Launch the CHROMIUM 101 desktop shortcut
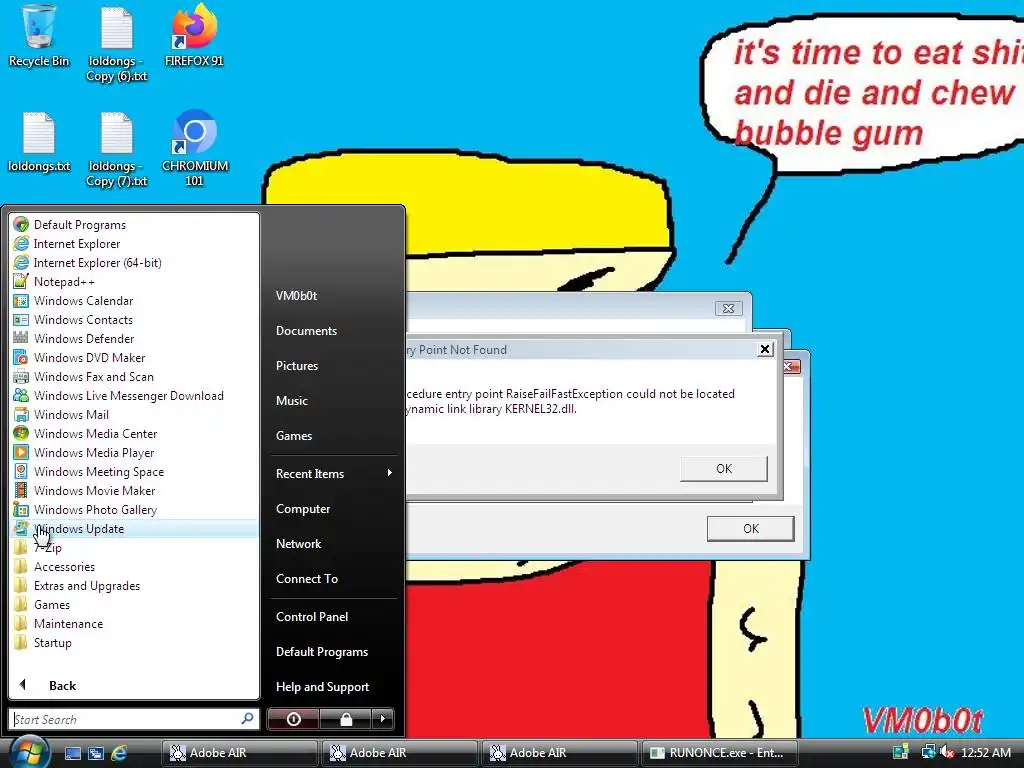The height and width of the screenshot is (768, 1024). click(195, 150)
